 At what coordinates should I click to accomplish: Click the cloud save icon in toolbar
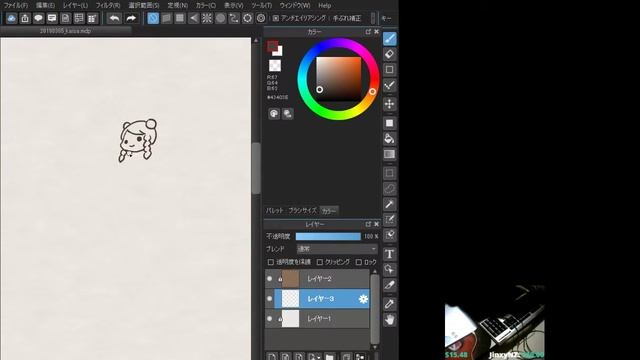click(x=11, y=18)
